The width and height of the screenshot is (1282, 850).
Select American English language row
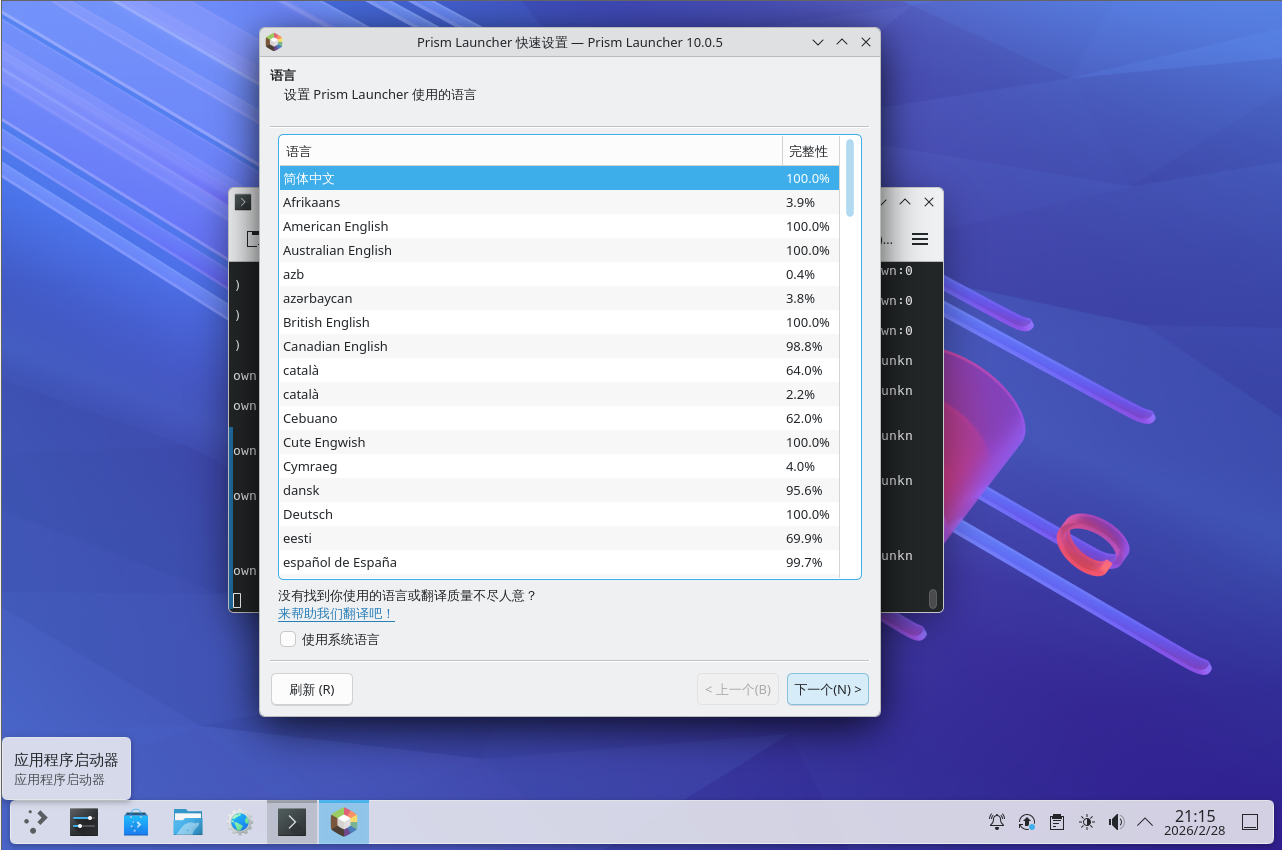(559, 226)
